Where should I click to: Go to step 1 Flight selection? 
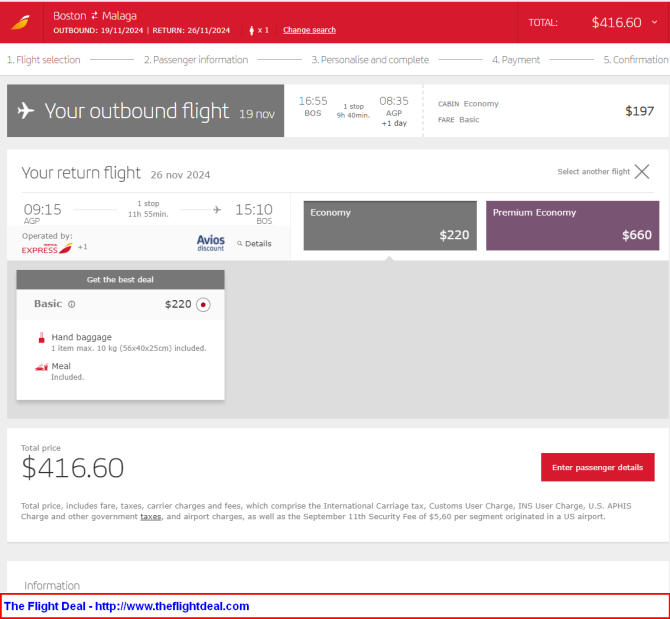(x=44, y=60)
